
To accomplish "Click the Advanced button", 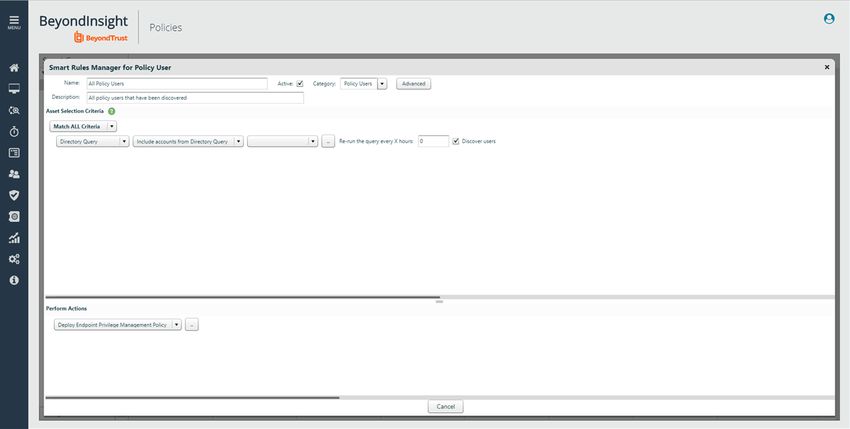I will 414,84.
